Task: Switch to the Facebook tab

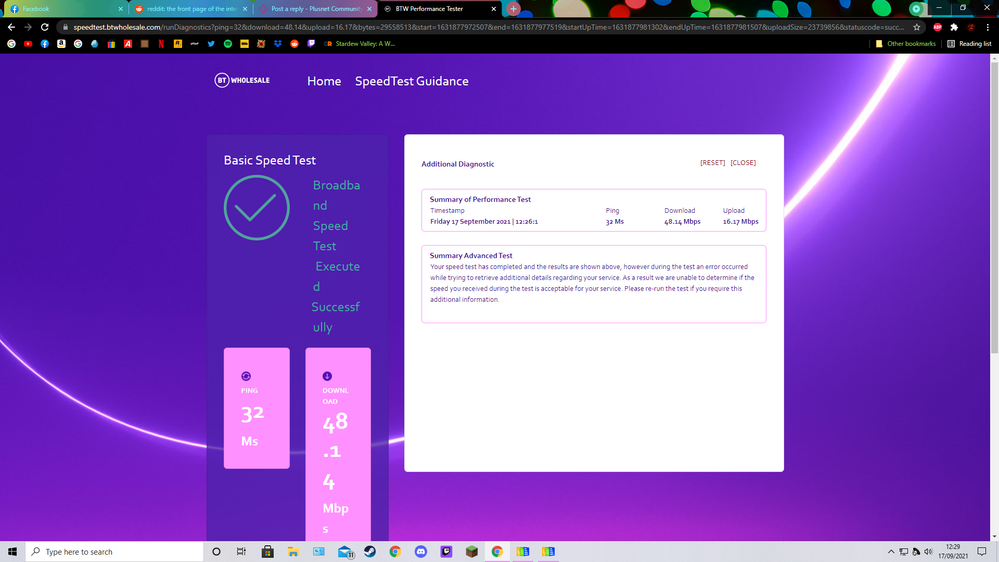Action: (35, 8)
